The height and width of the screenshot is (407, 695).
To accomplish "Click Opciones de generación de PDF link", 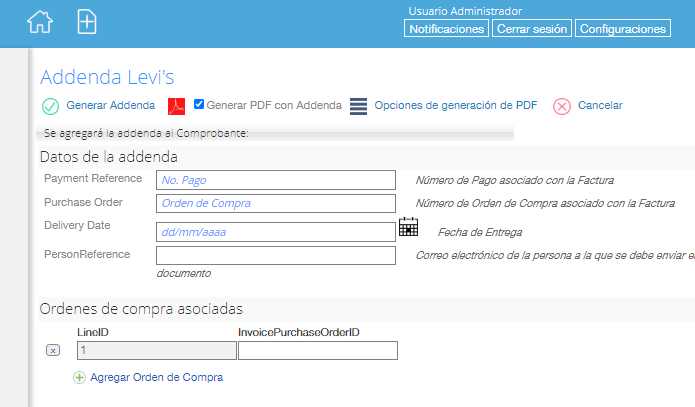I will (x=456, y=105).
